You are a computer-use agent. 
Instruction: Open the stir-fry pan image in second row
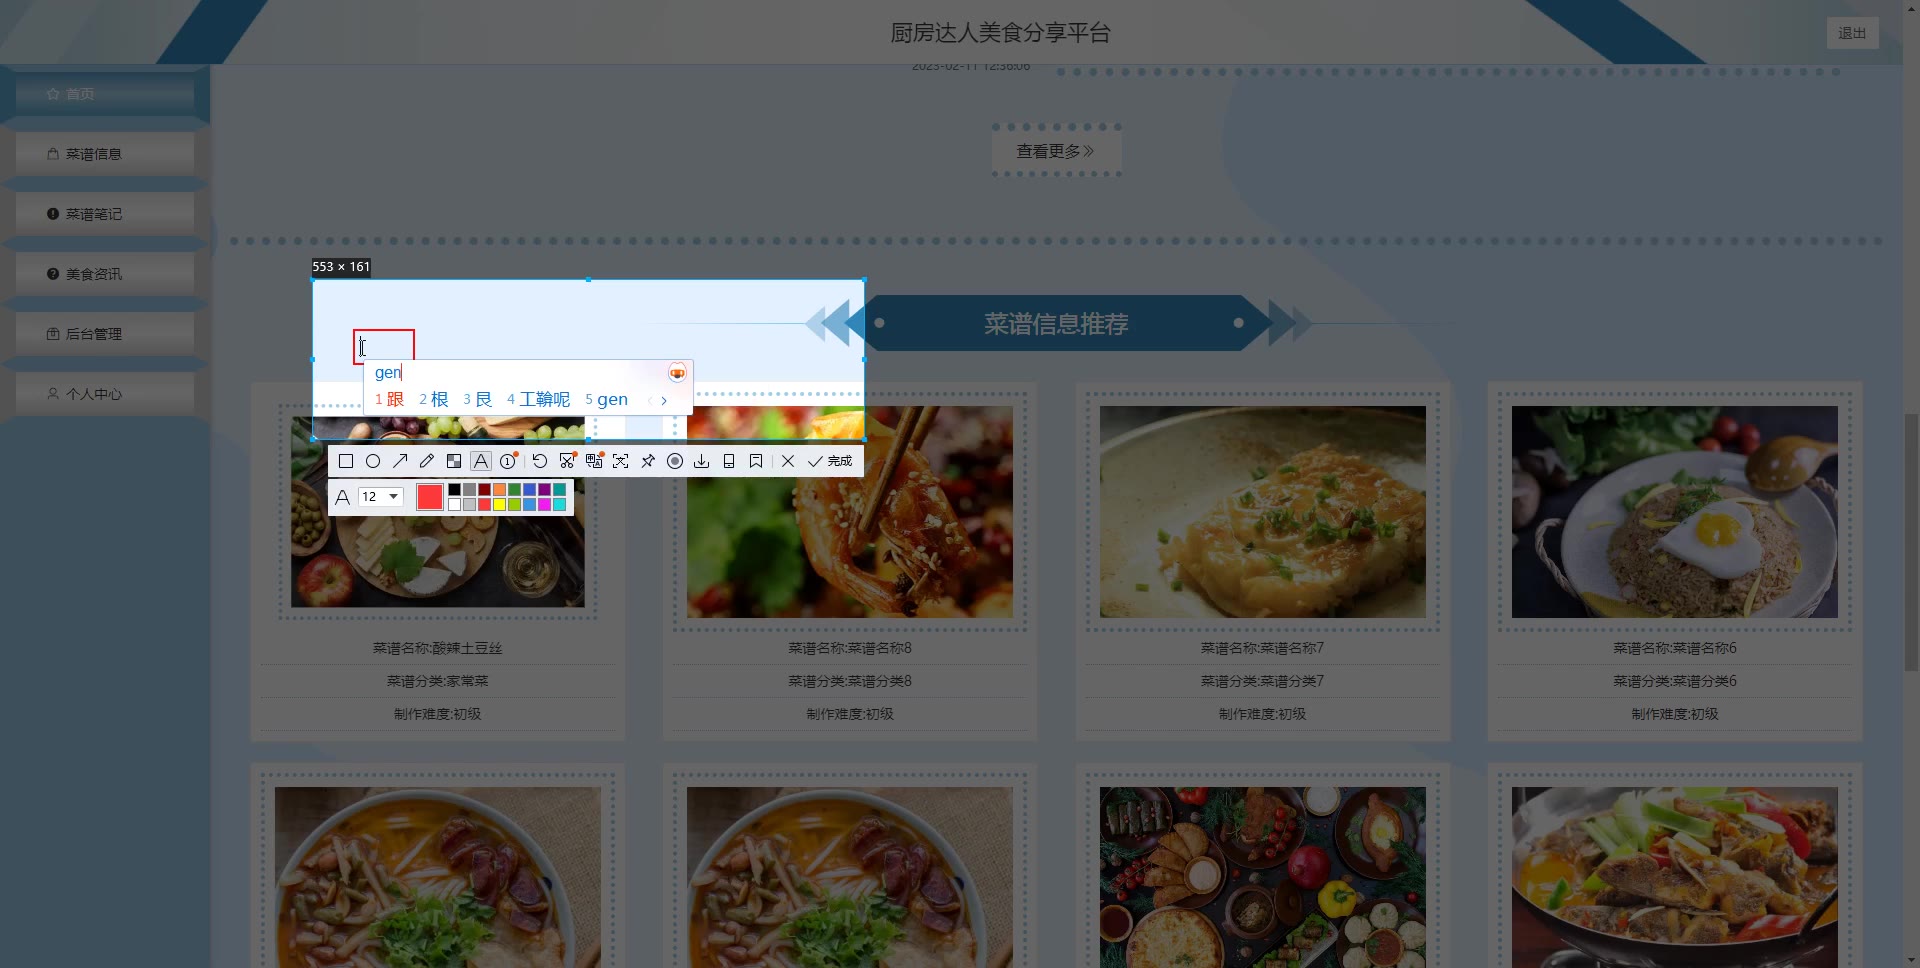1675,877
